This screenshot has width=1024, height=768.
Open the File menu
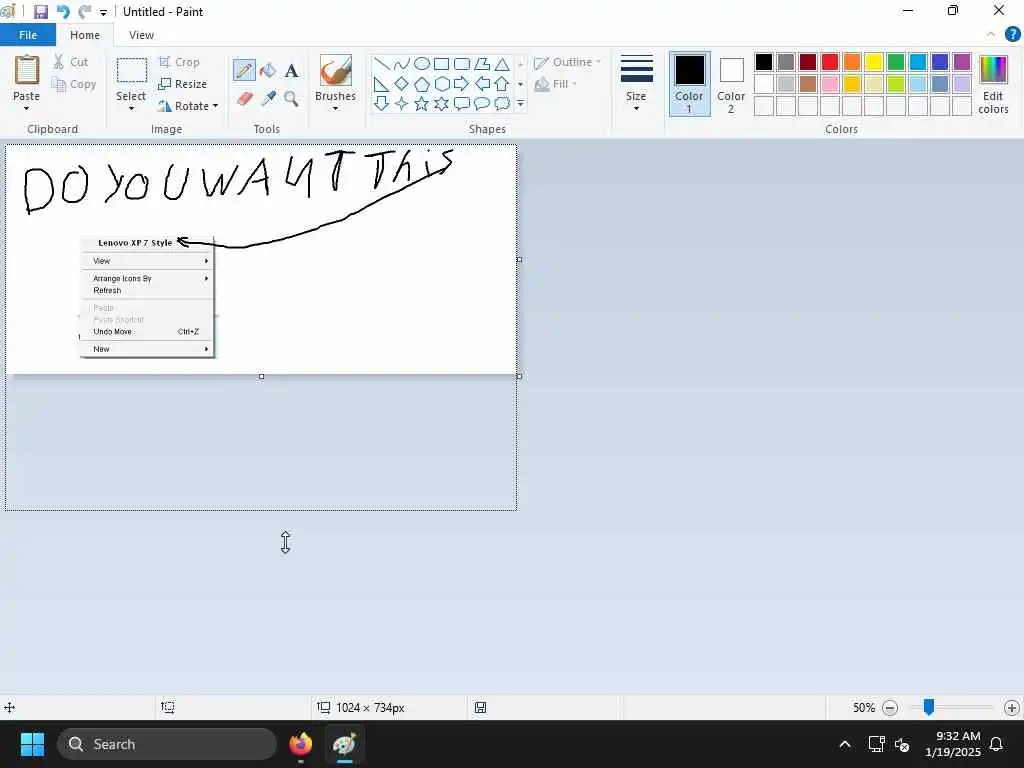[x=28, y=35]
